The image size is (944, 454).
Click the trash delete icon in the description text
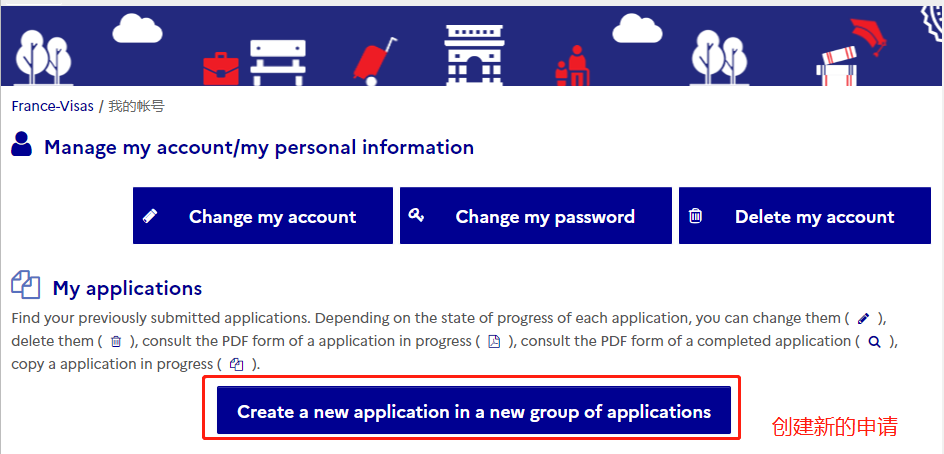[116, 341]
